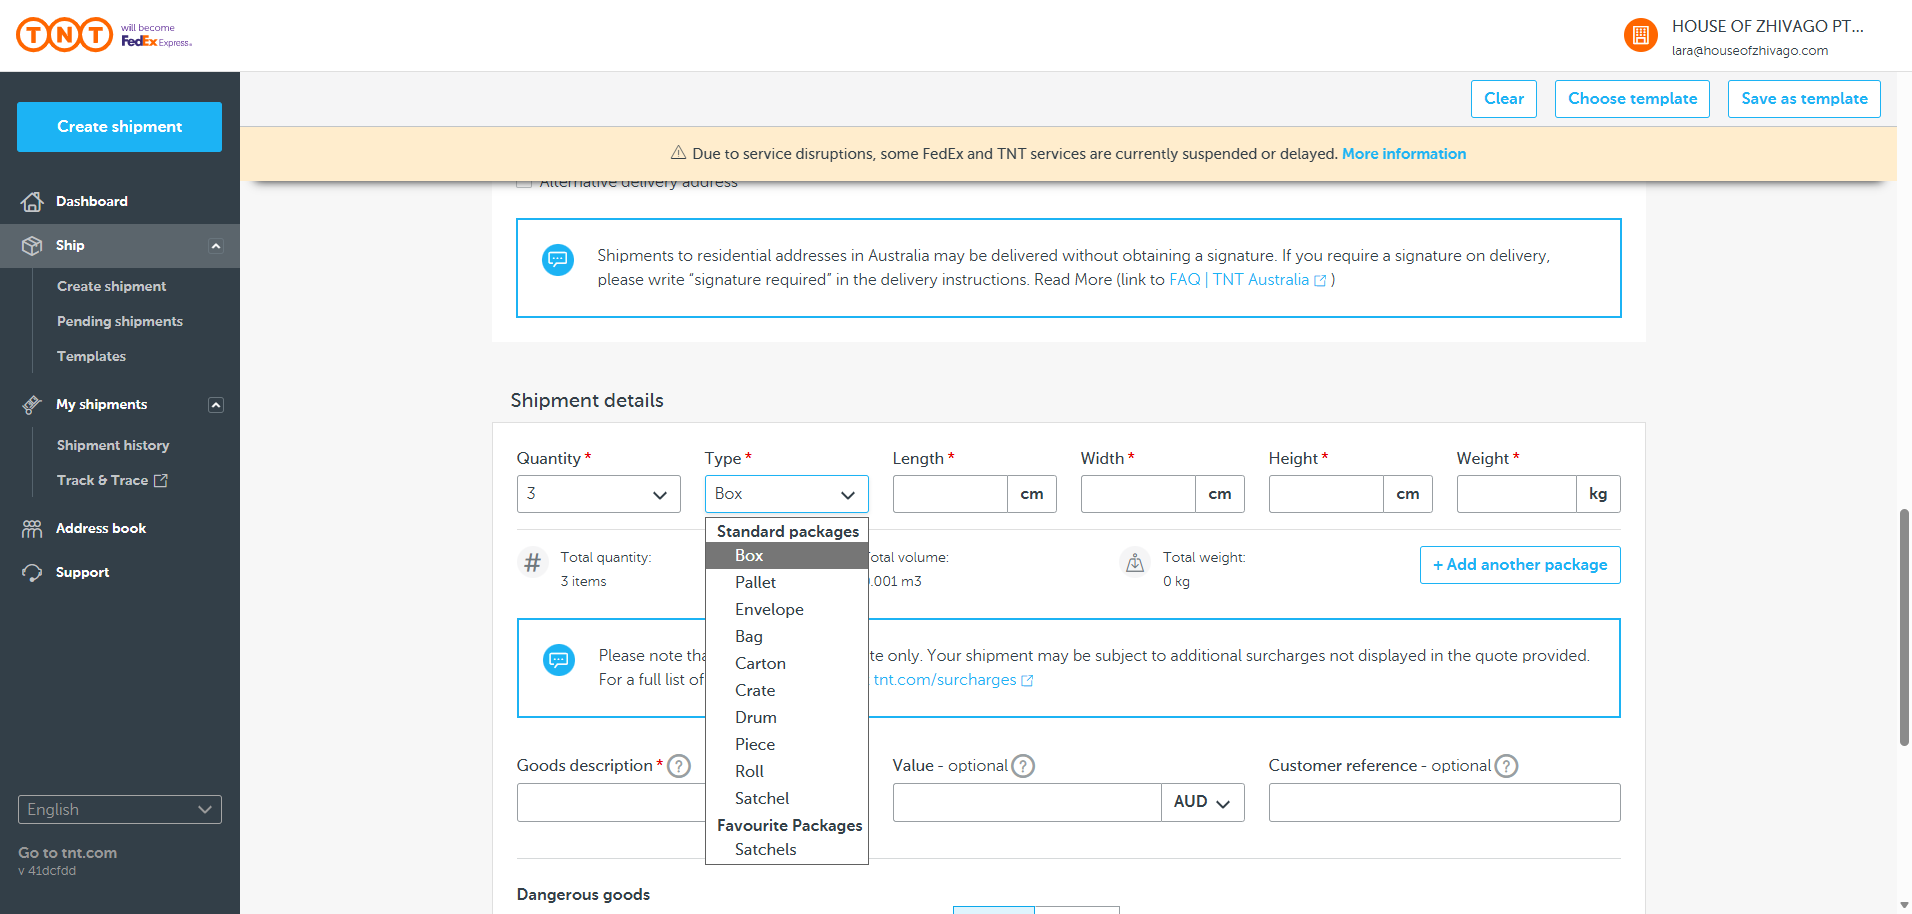Click the Support headset icon
1912x914 pixels.
click(32, 573)
